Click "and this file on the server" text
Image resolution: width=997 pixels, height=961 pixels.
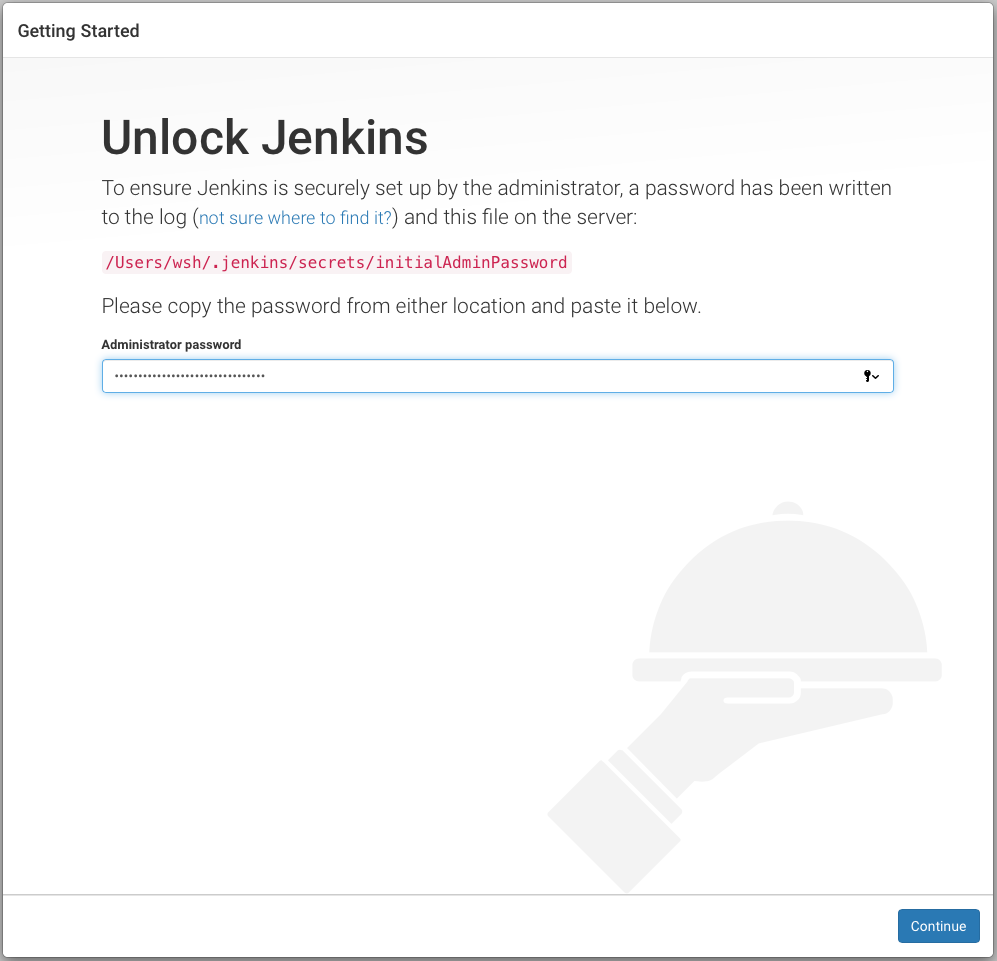tap(520, 217)
